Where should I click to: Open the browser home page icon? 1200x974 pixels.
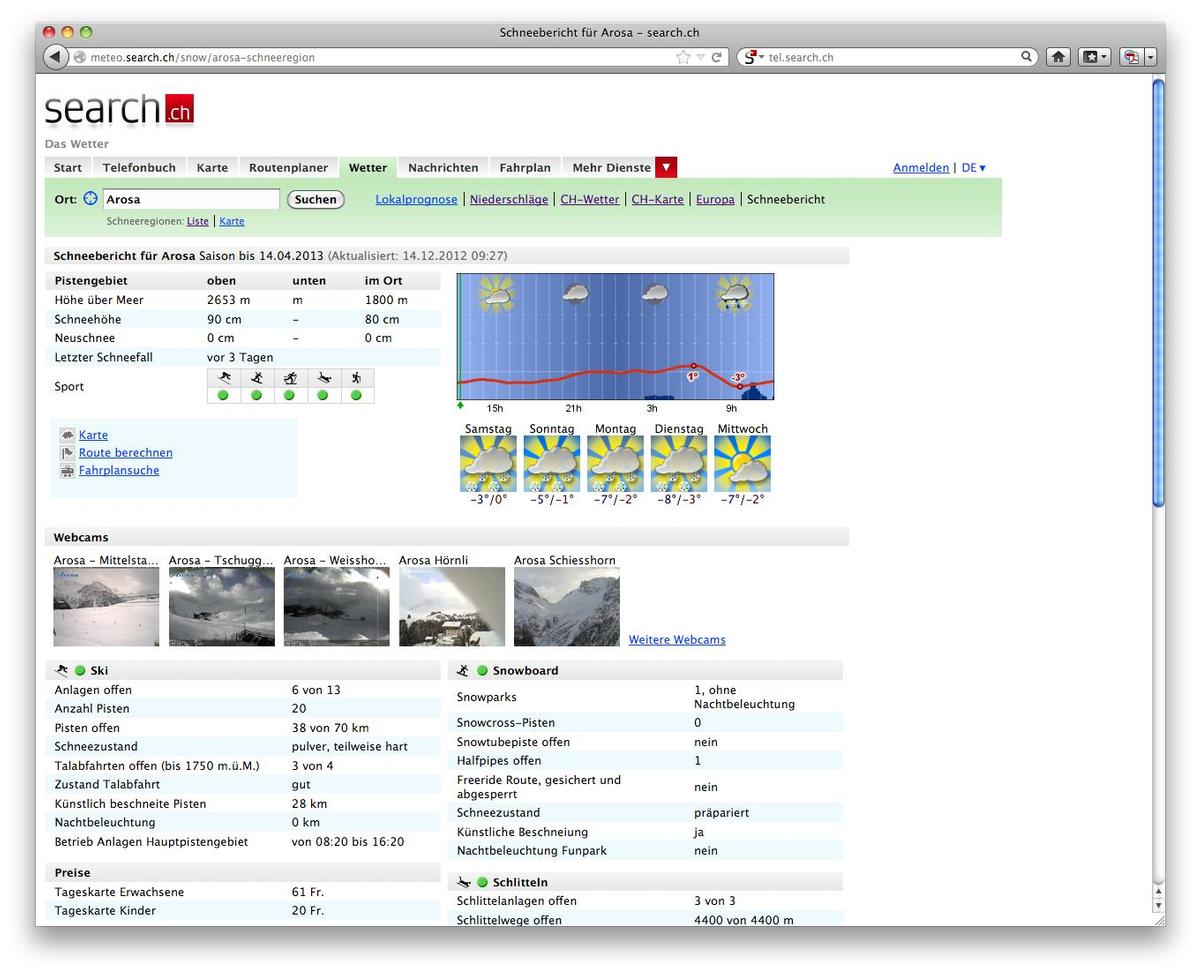(1058, 57)
